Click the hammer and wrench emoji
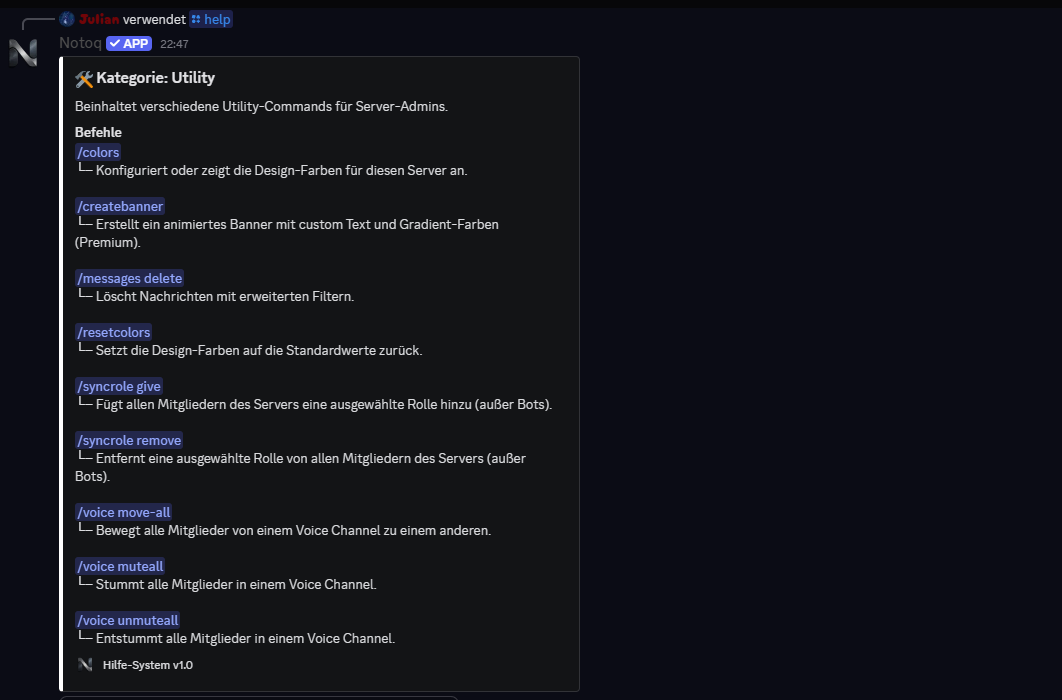This screenshot has width=1062, height=700. click(x=84, y=78)
